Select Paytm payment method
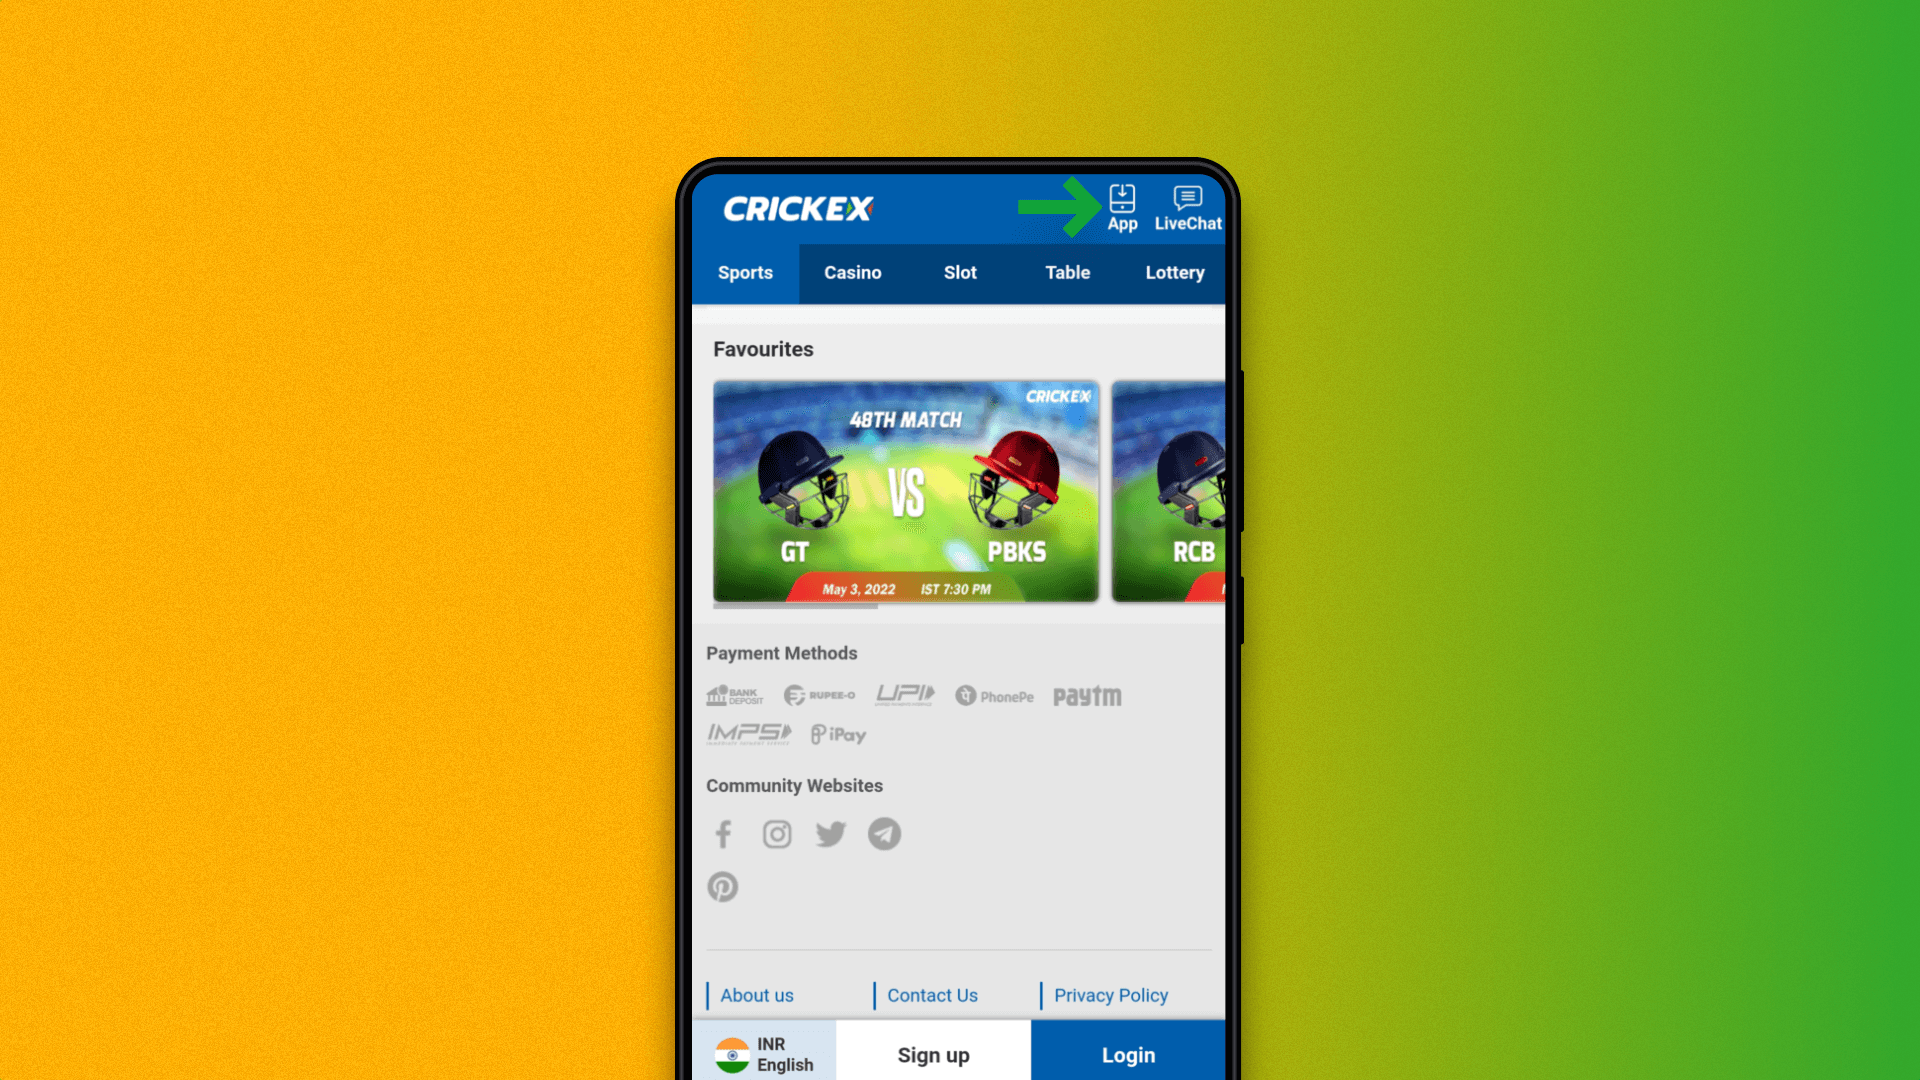This screenshot has width=1920, height=1080. click(x=1087, y=696)
